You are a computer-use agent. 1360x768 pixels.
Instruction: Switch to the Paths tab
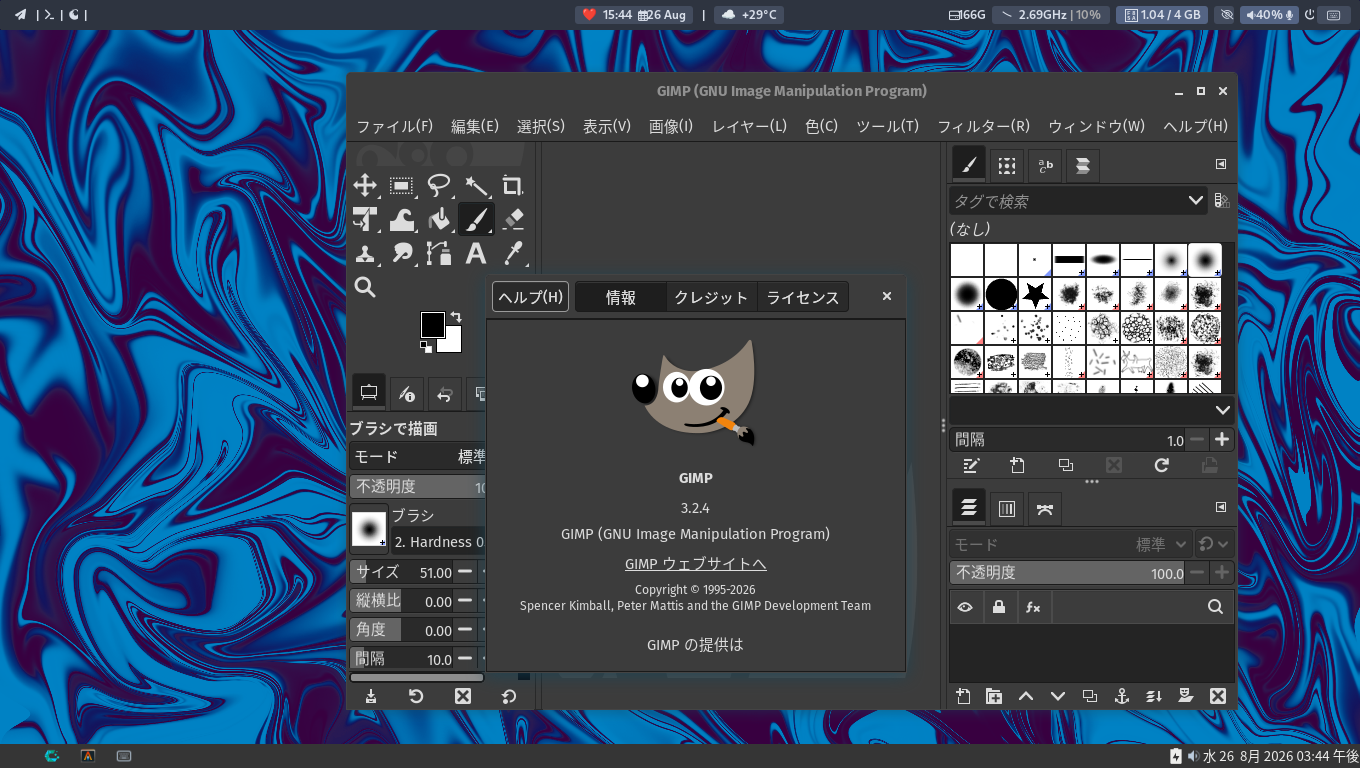point(1045,508)
